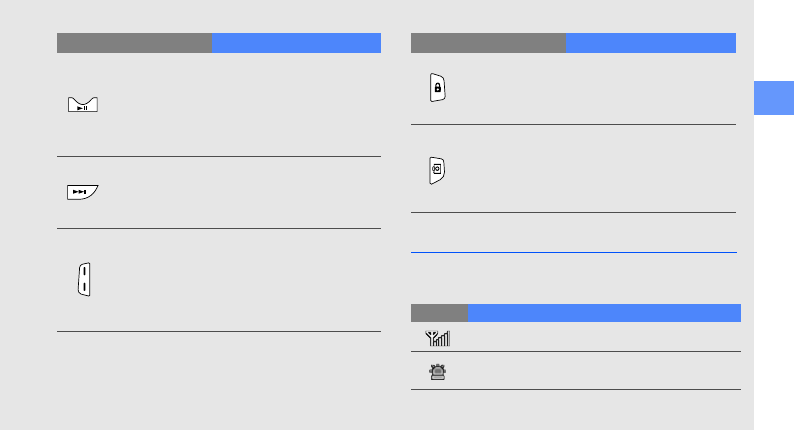Click the skip-forward key icon
Image resolution: width=794 pixels, height=430 pixels.
[83, 192]
